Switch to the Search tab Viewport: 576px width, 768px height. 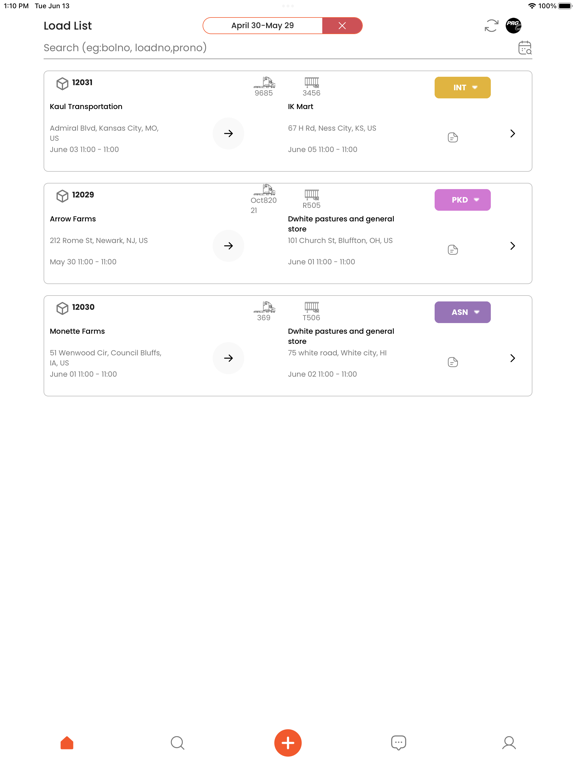177,743
